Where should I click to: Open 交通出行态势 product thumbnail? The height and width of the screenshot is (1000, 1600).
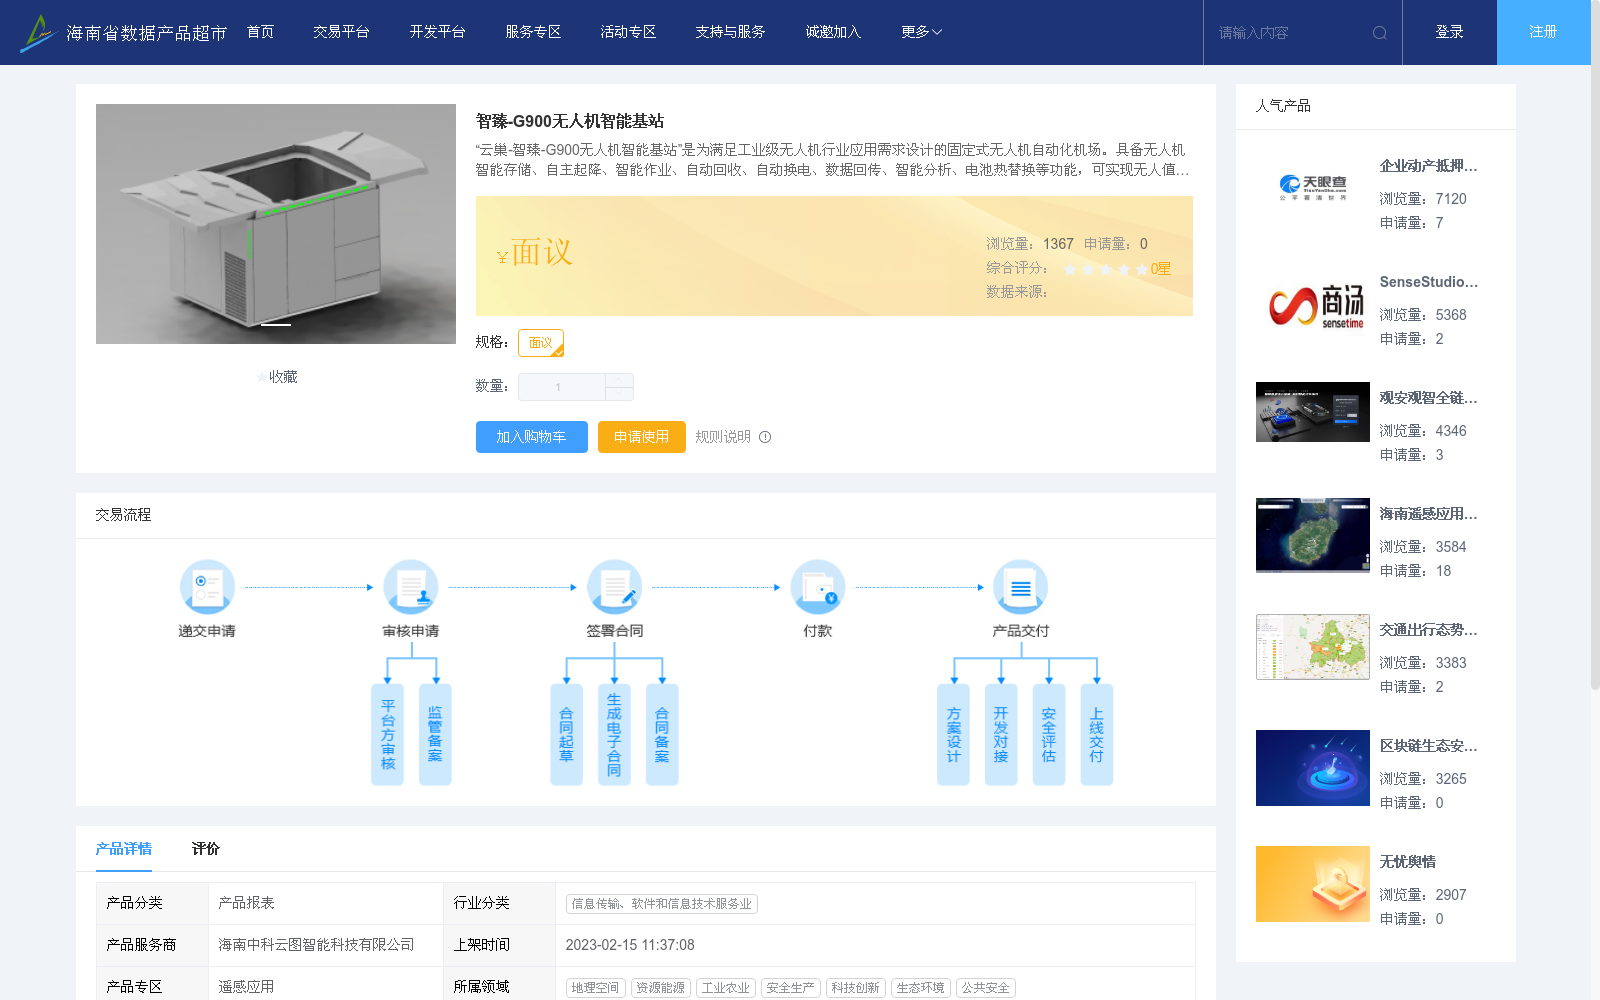pos(1313,647)
